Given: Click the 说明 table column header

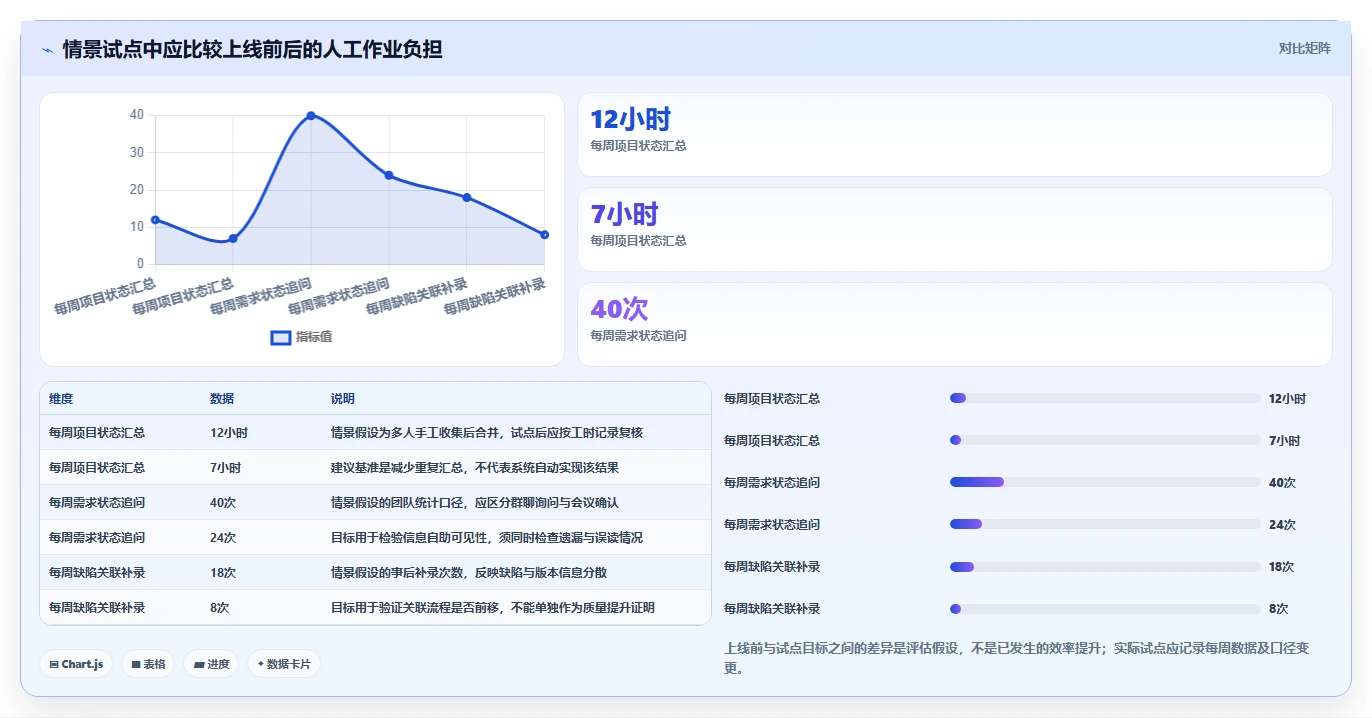Looking at the screenshot, I should [x=343, y=399].
